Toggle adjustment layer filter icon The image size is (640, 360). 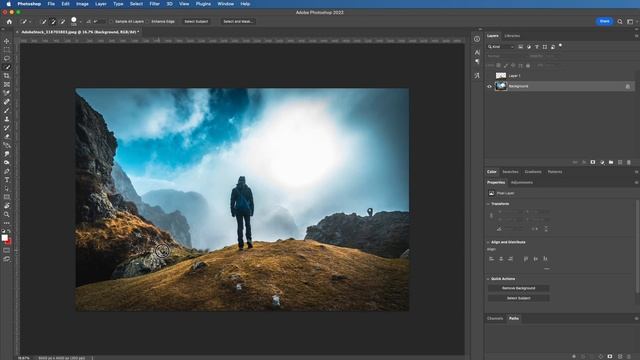tap(529, 47)
